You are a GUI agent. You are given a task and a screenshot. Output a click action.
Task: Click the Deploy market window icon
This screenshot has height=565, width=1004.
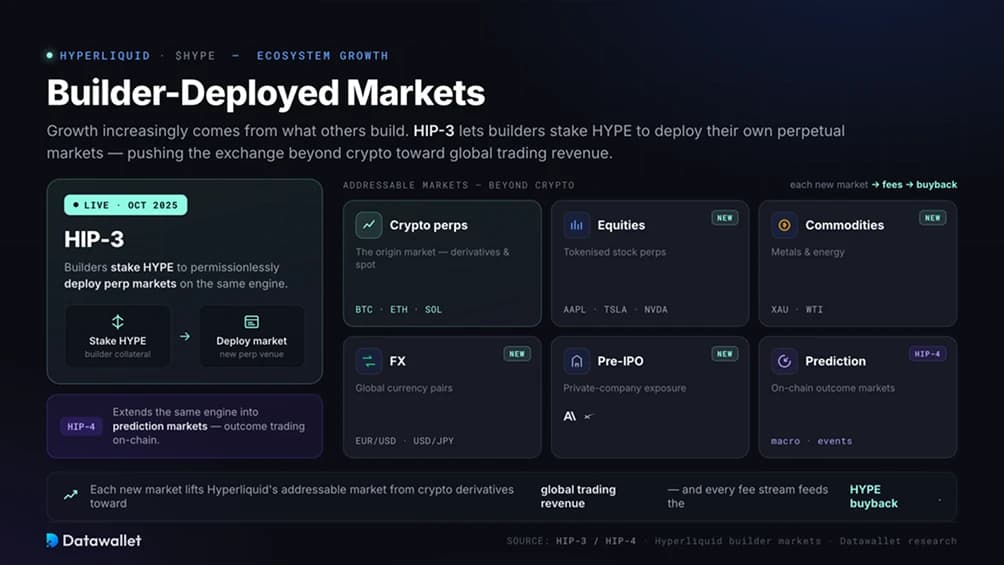(252, 322)
